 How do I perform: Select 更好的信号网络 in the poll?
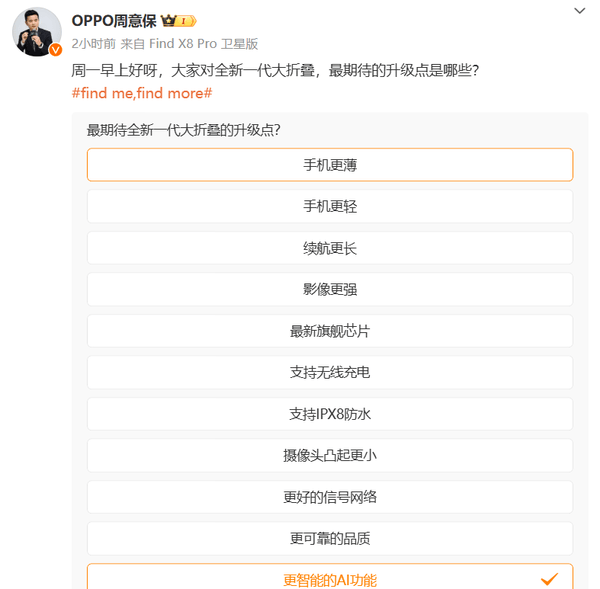click(330, 497)
